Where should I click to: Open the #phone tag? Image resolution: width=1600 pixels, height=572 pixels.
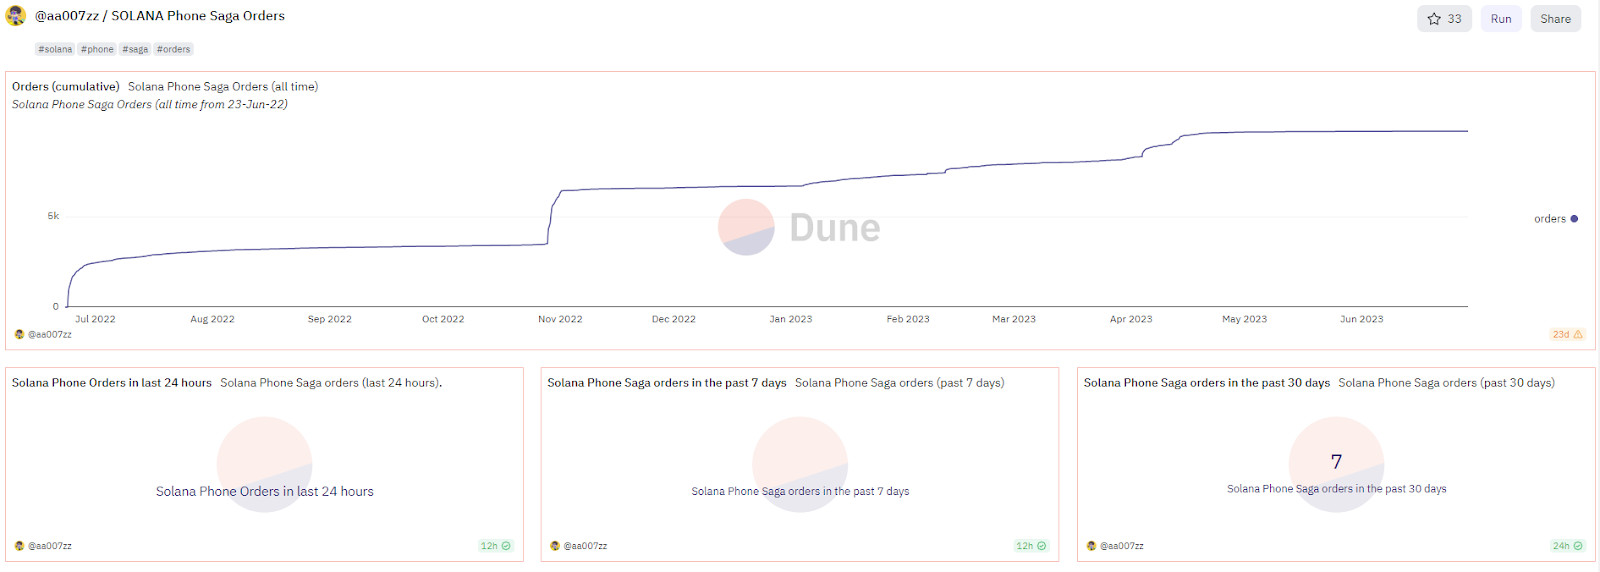click(x=97, y=49)
